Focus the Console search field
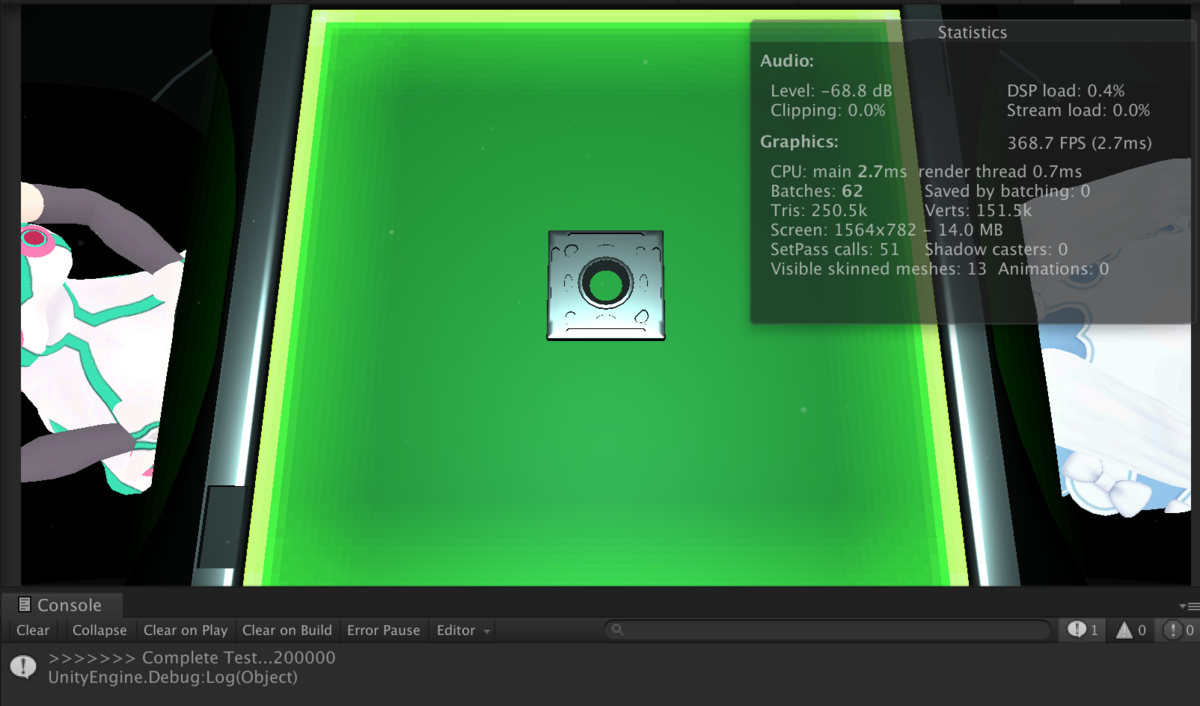 click(827, 630)
